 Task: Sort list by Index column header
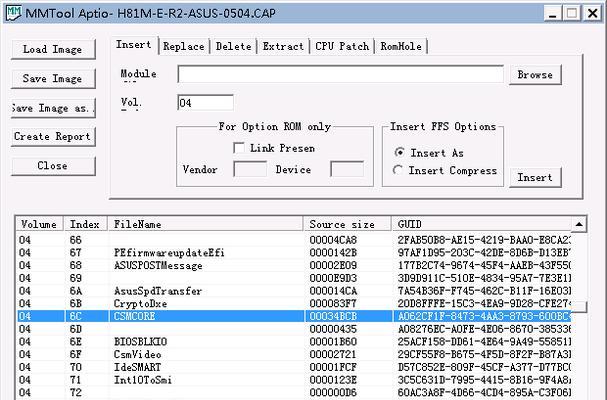[x=86, y=224]
